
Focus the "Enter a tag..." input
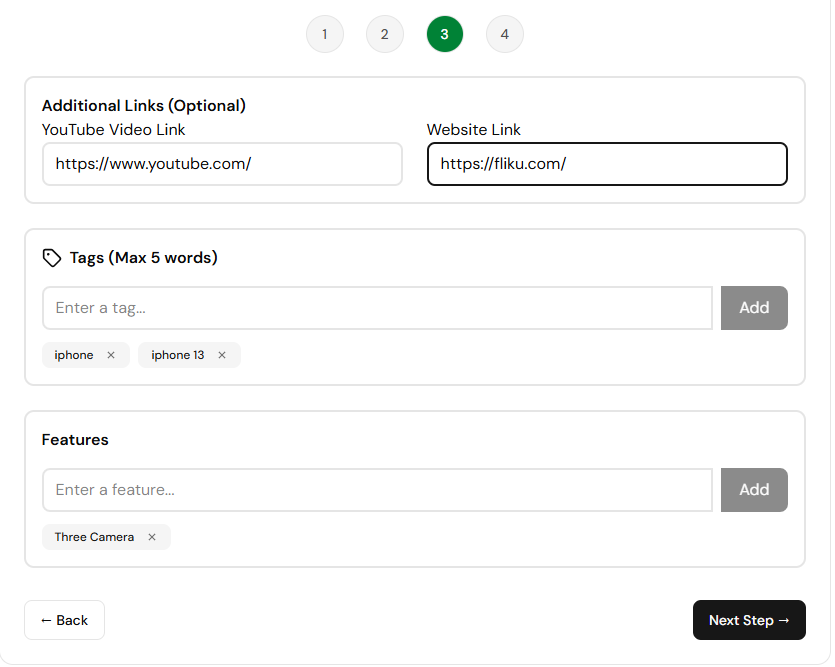click(x=377, y=308)
